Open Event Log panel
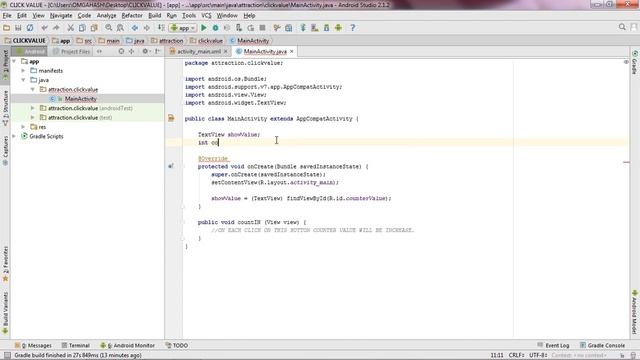The height and width of the screenshot is (360, 640). 553,345
